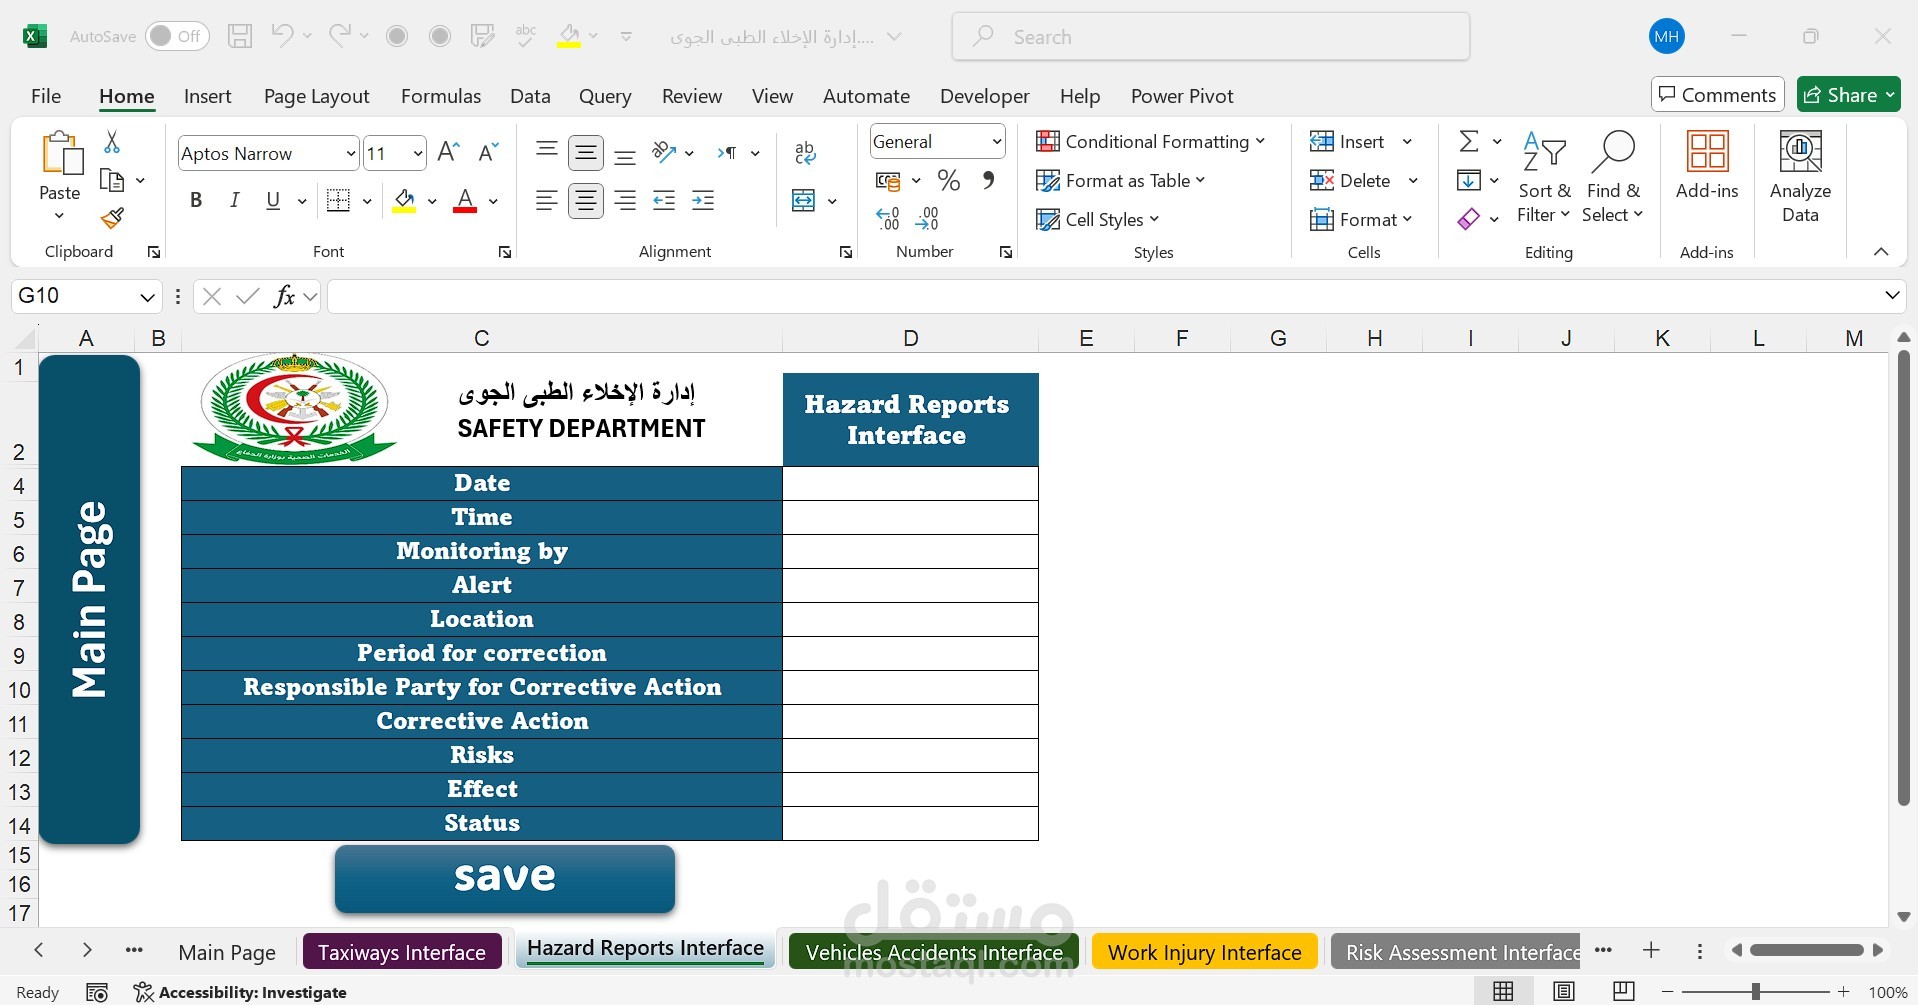The image size is (1918, 1005).
Task: Toggle Center horizontal alignment
Action: pos(586,200)
